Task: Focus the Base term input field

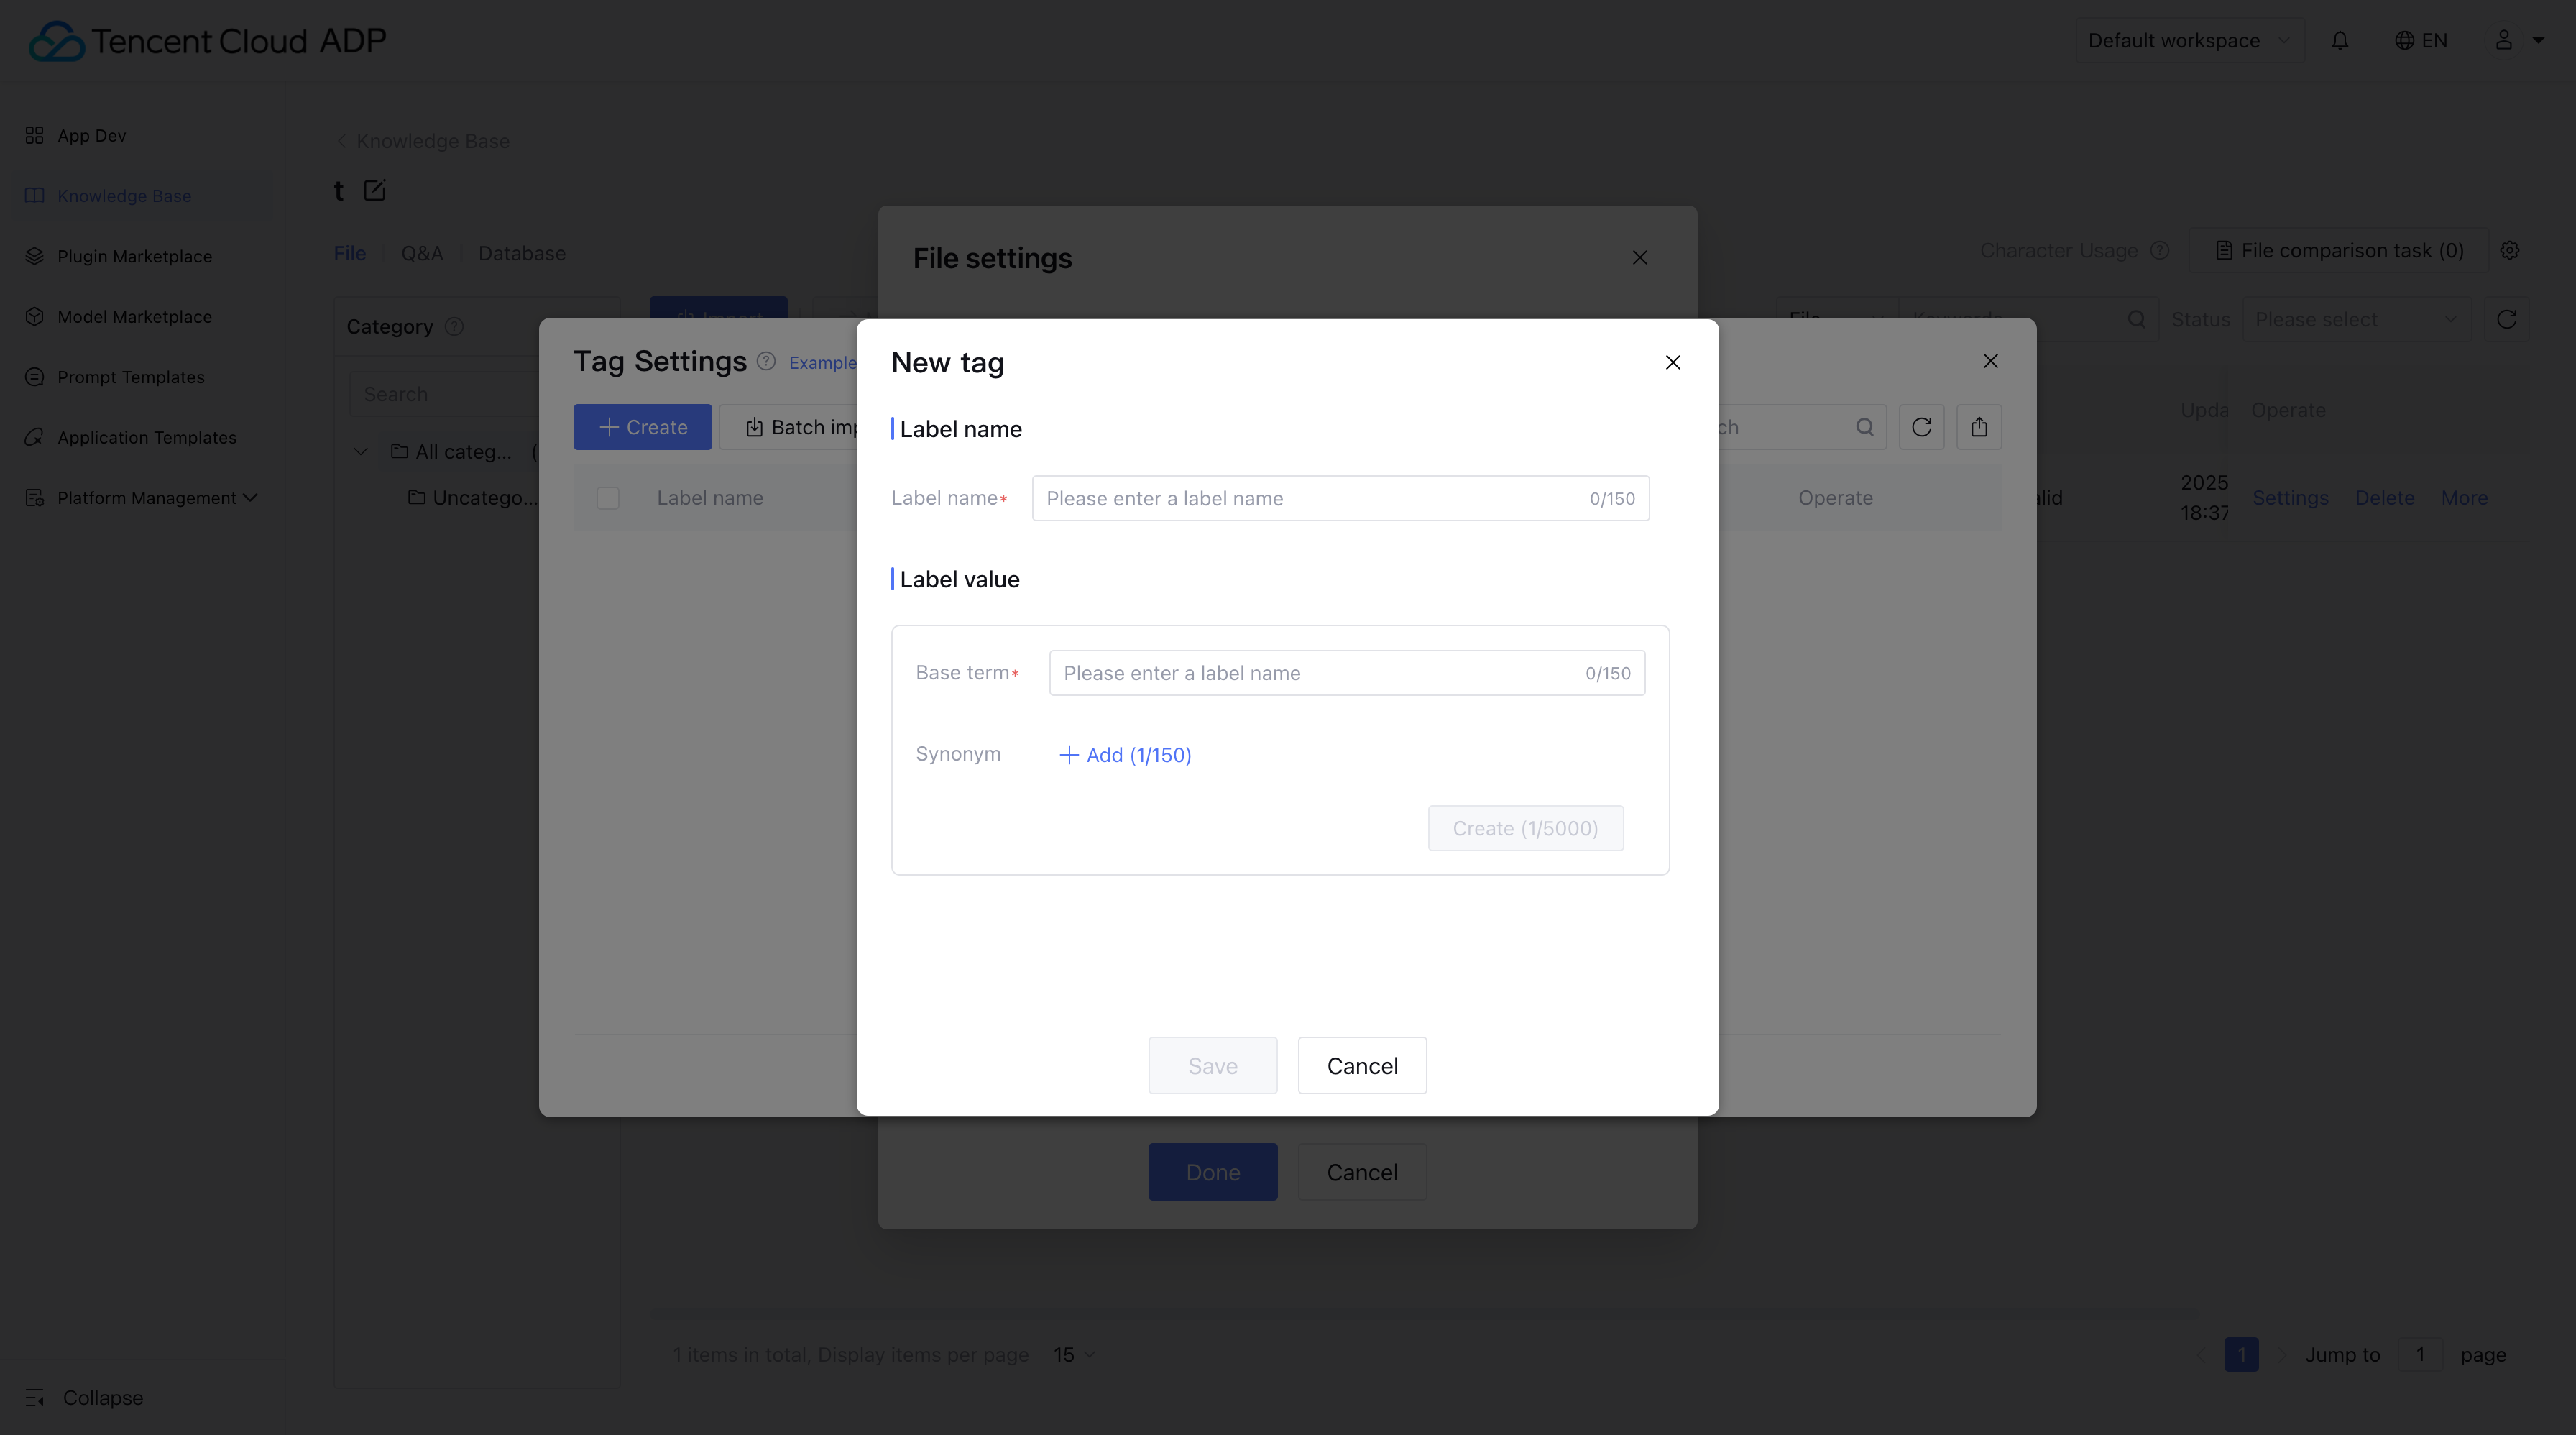Action: pos(1347,673)
